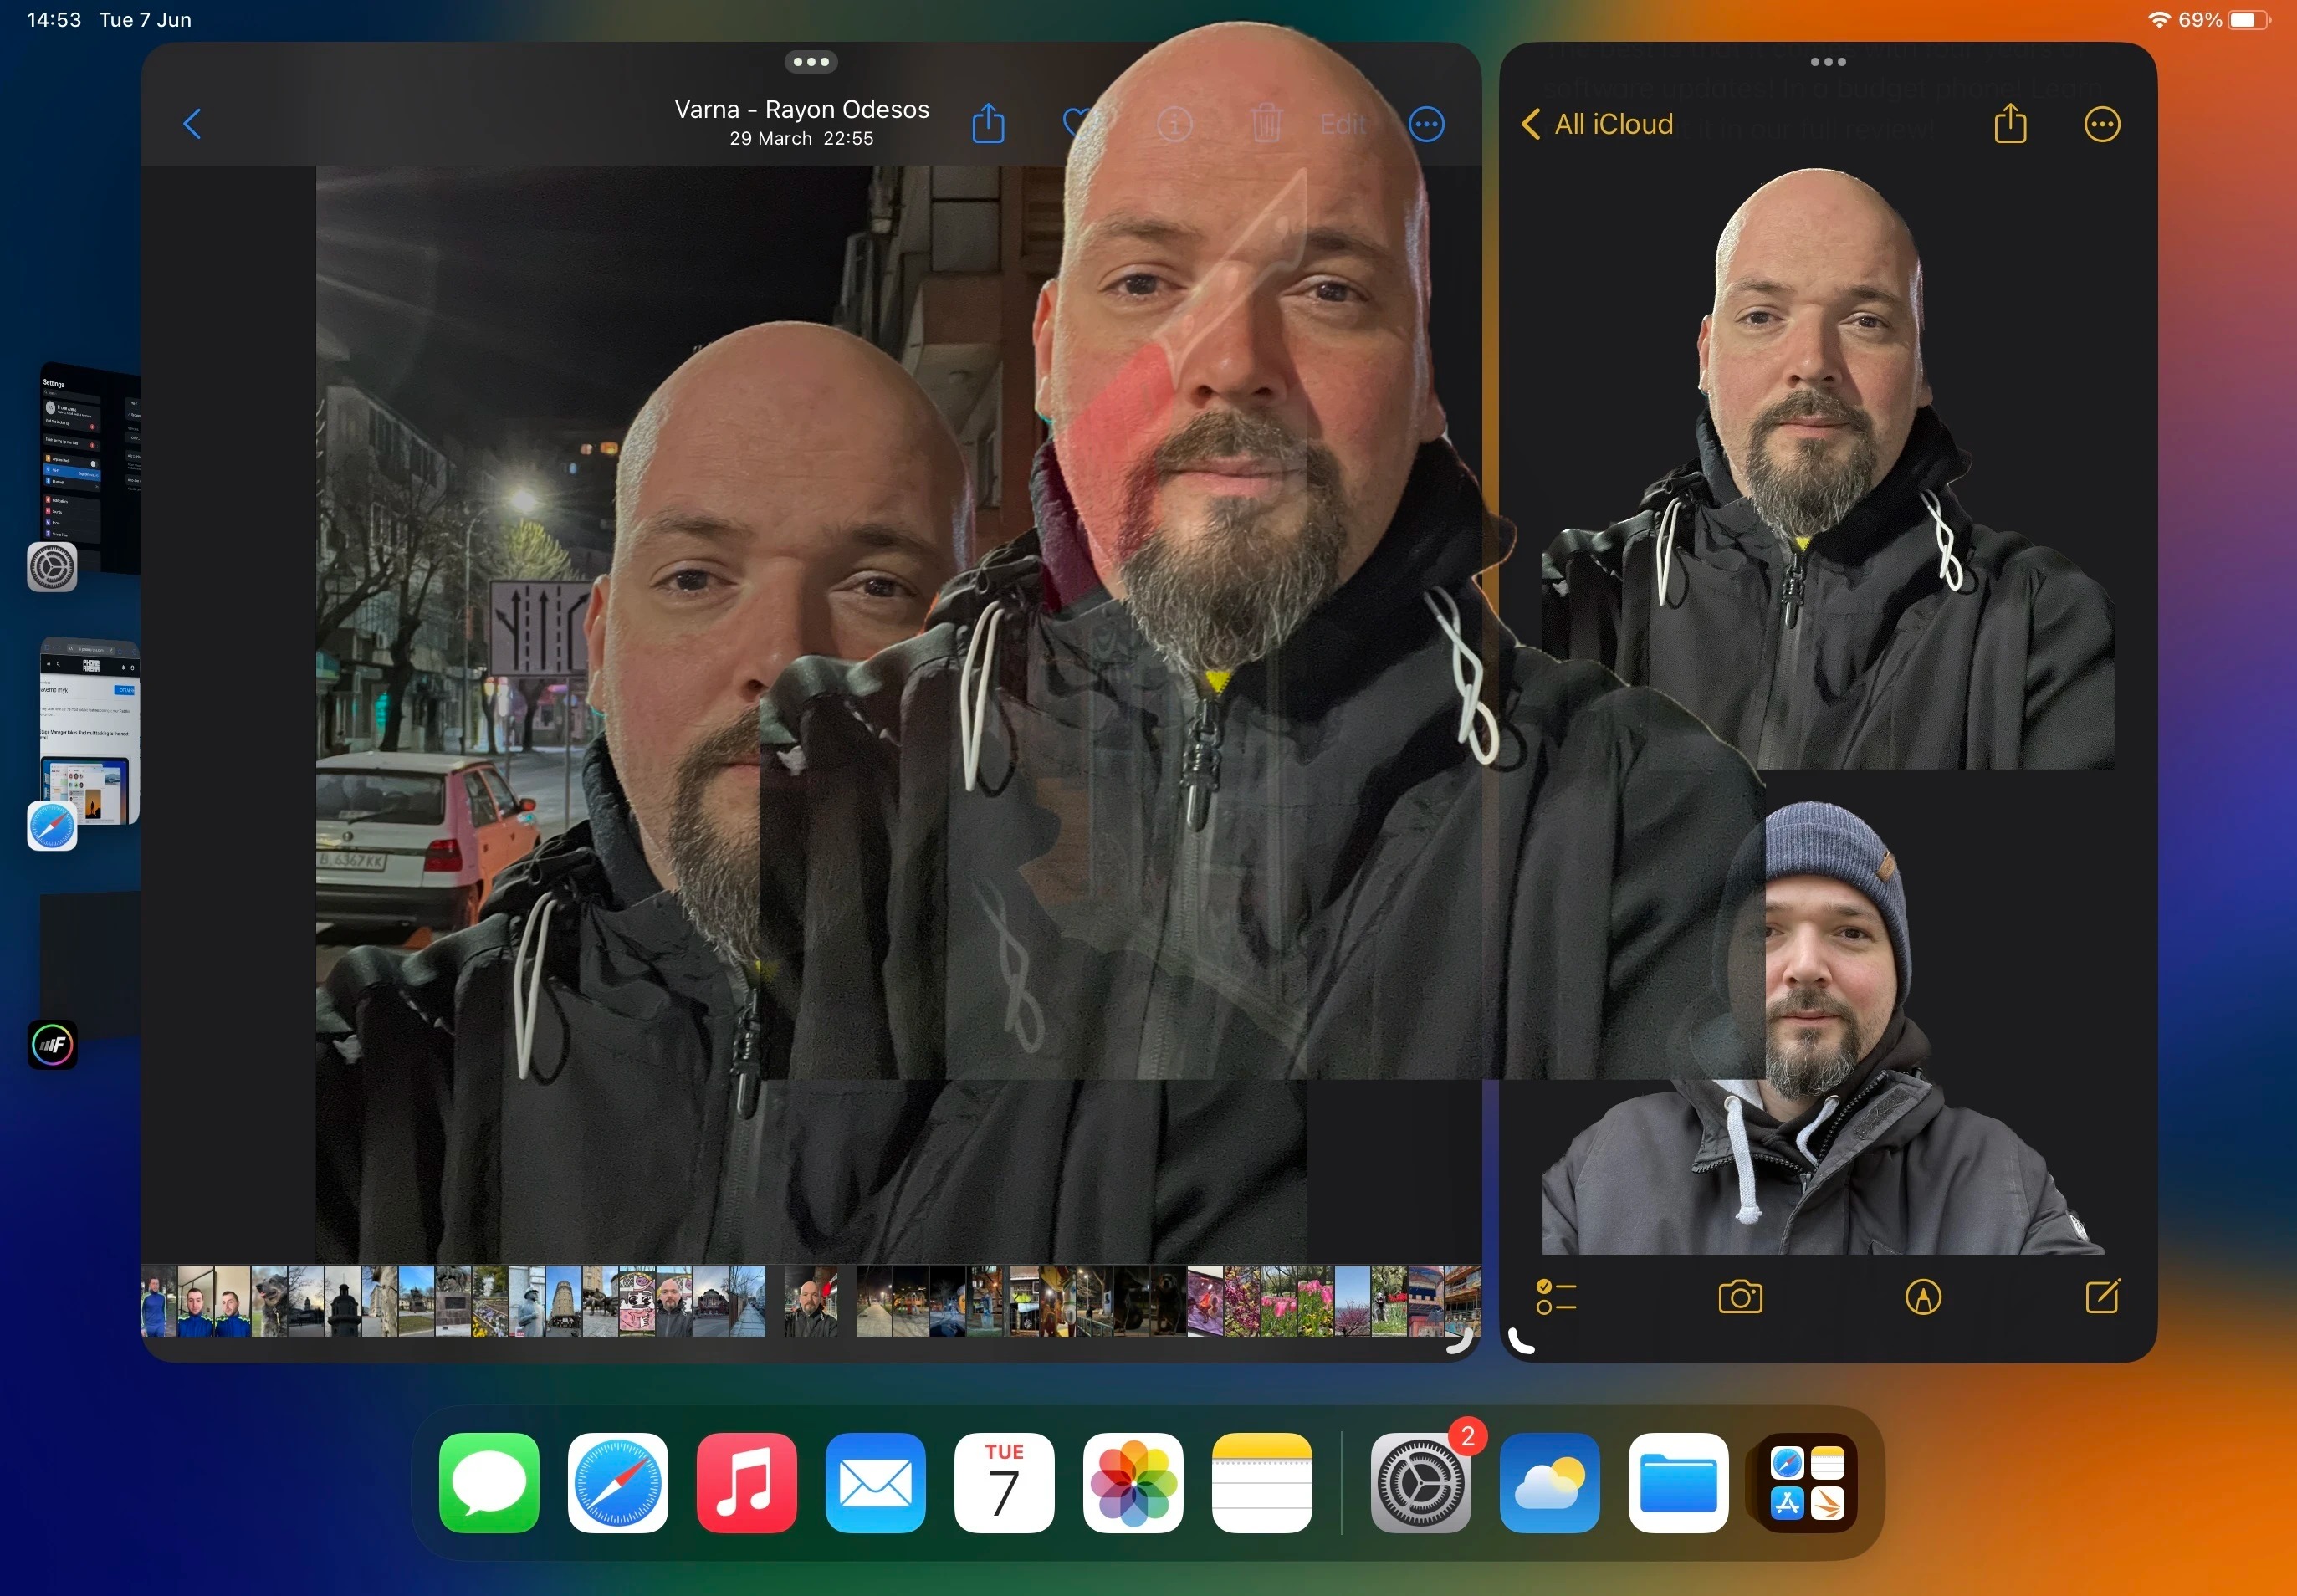The height and width of the screenshot is (1596, 2297).
Task: Open Music app from the dock
Action: tap(746, 1482)
